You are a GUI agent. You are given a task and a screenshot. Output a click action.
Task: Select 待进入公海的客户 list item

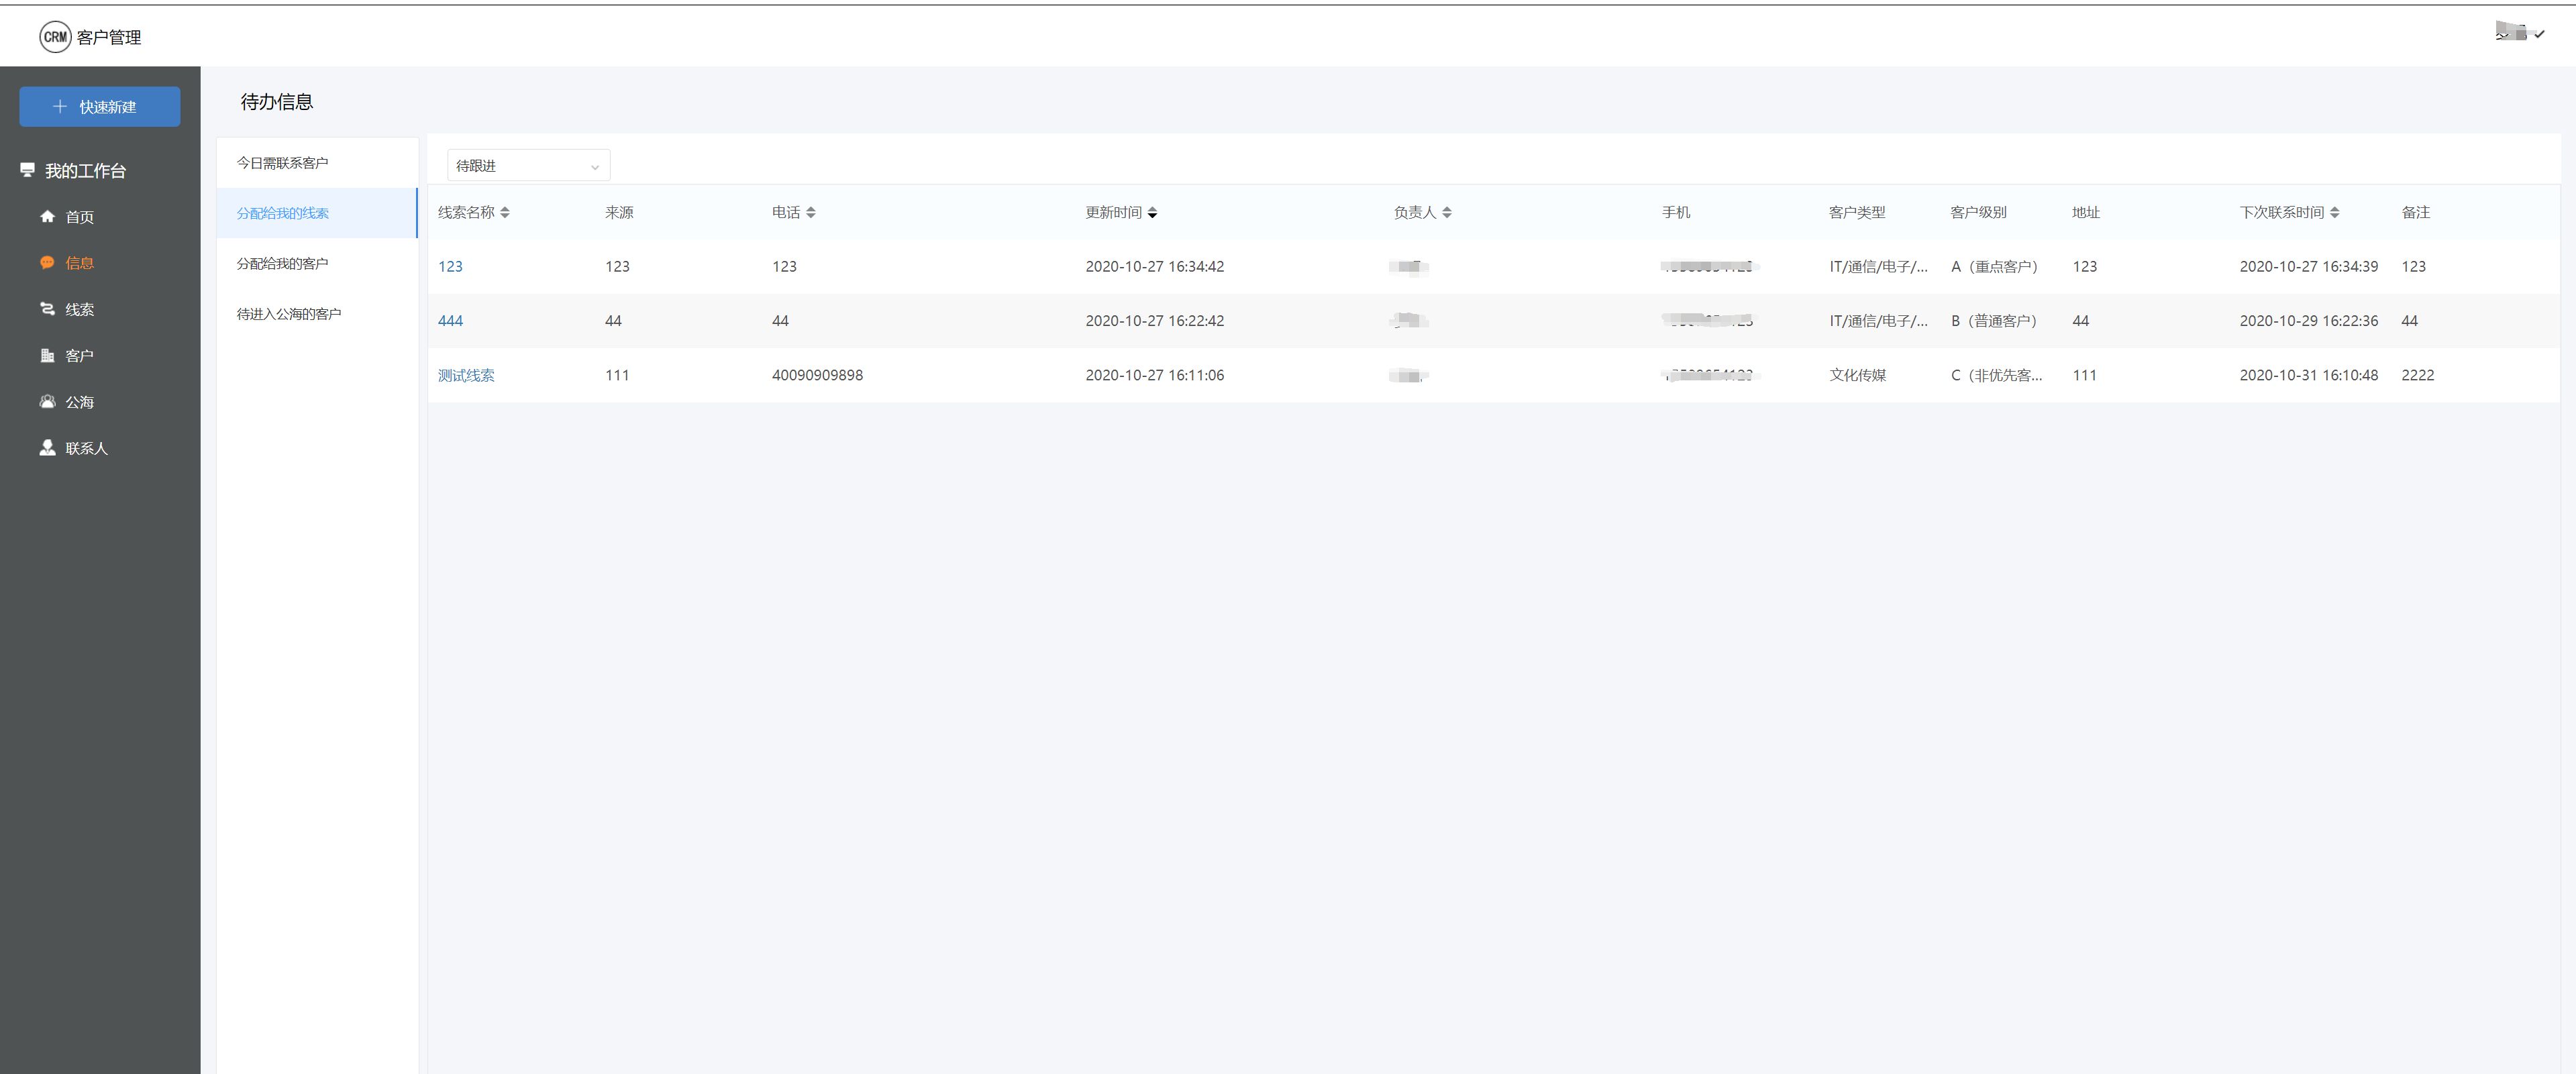tap(288, 314)
